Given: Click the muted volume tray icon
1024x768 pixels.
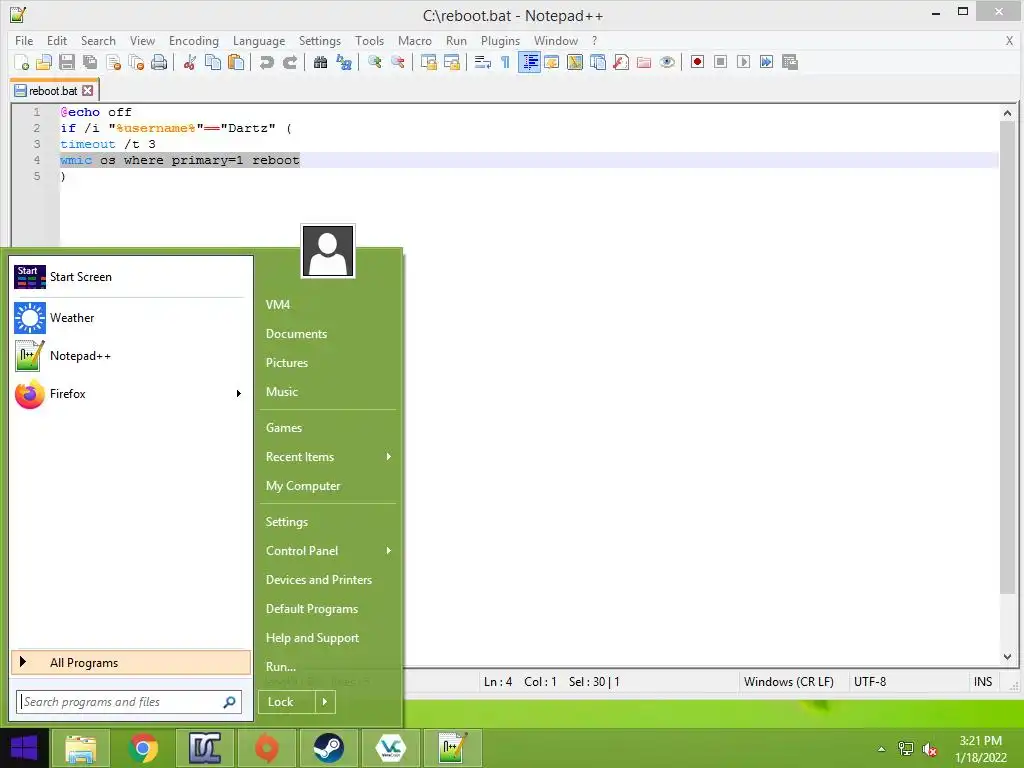Looking at the screenshot, I should pos(929,749).
